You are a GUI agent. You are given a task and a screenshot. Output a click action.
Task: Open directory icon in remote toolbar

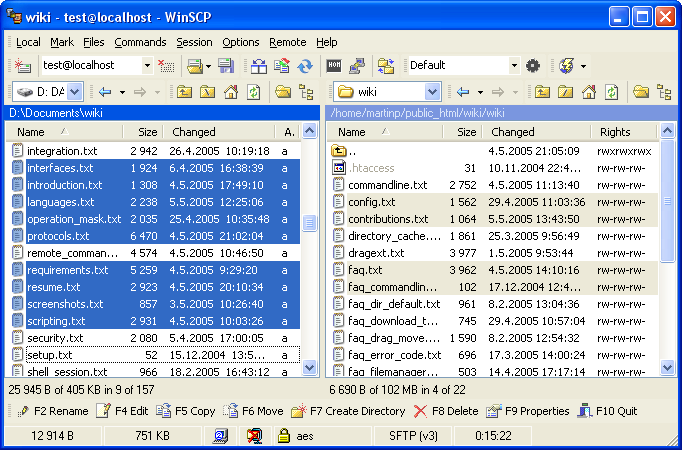(x=641, y=92)
